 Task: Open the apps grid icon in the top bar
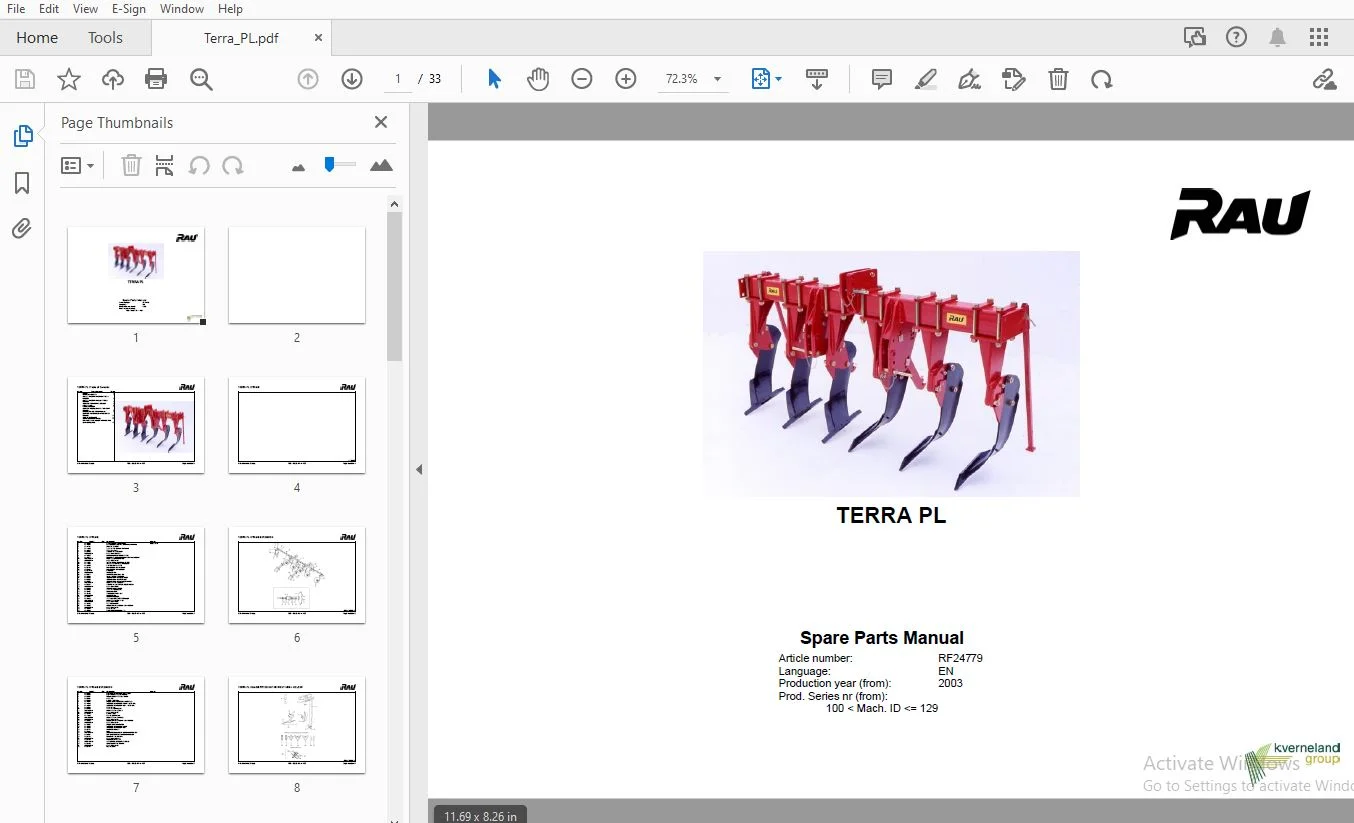pyautogui.click(x=1319, y=37)
